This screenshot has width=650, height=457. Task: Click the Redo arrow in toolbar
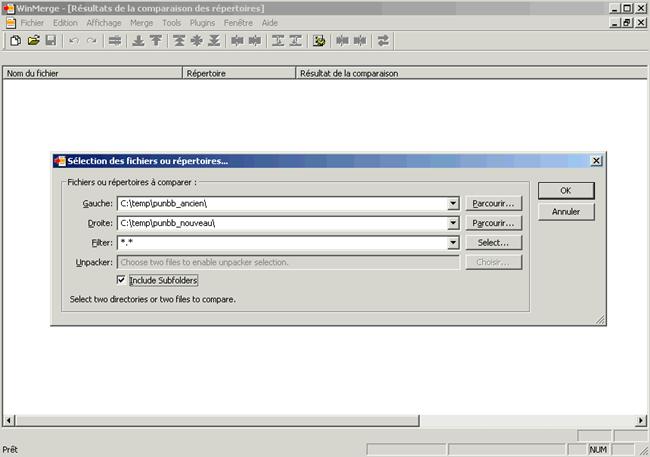coord(91,41)
